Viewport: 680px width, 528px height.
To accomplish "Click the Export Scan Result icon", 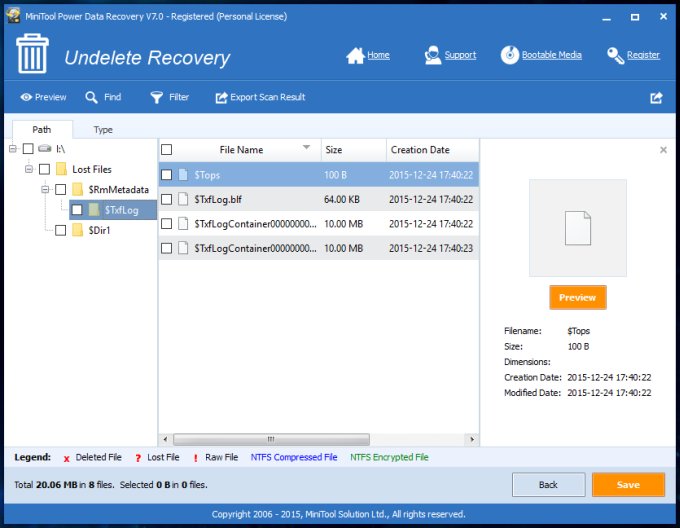I will pos(221,98).
